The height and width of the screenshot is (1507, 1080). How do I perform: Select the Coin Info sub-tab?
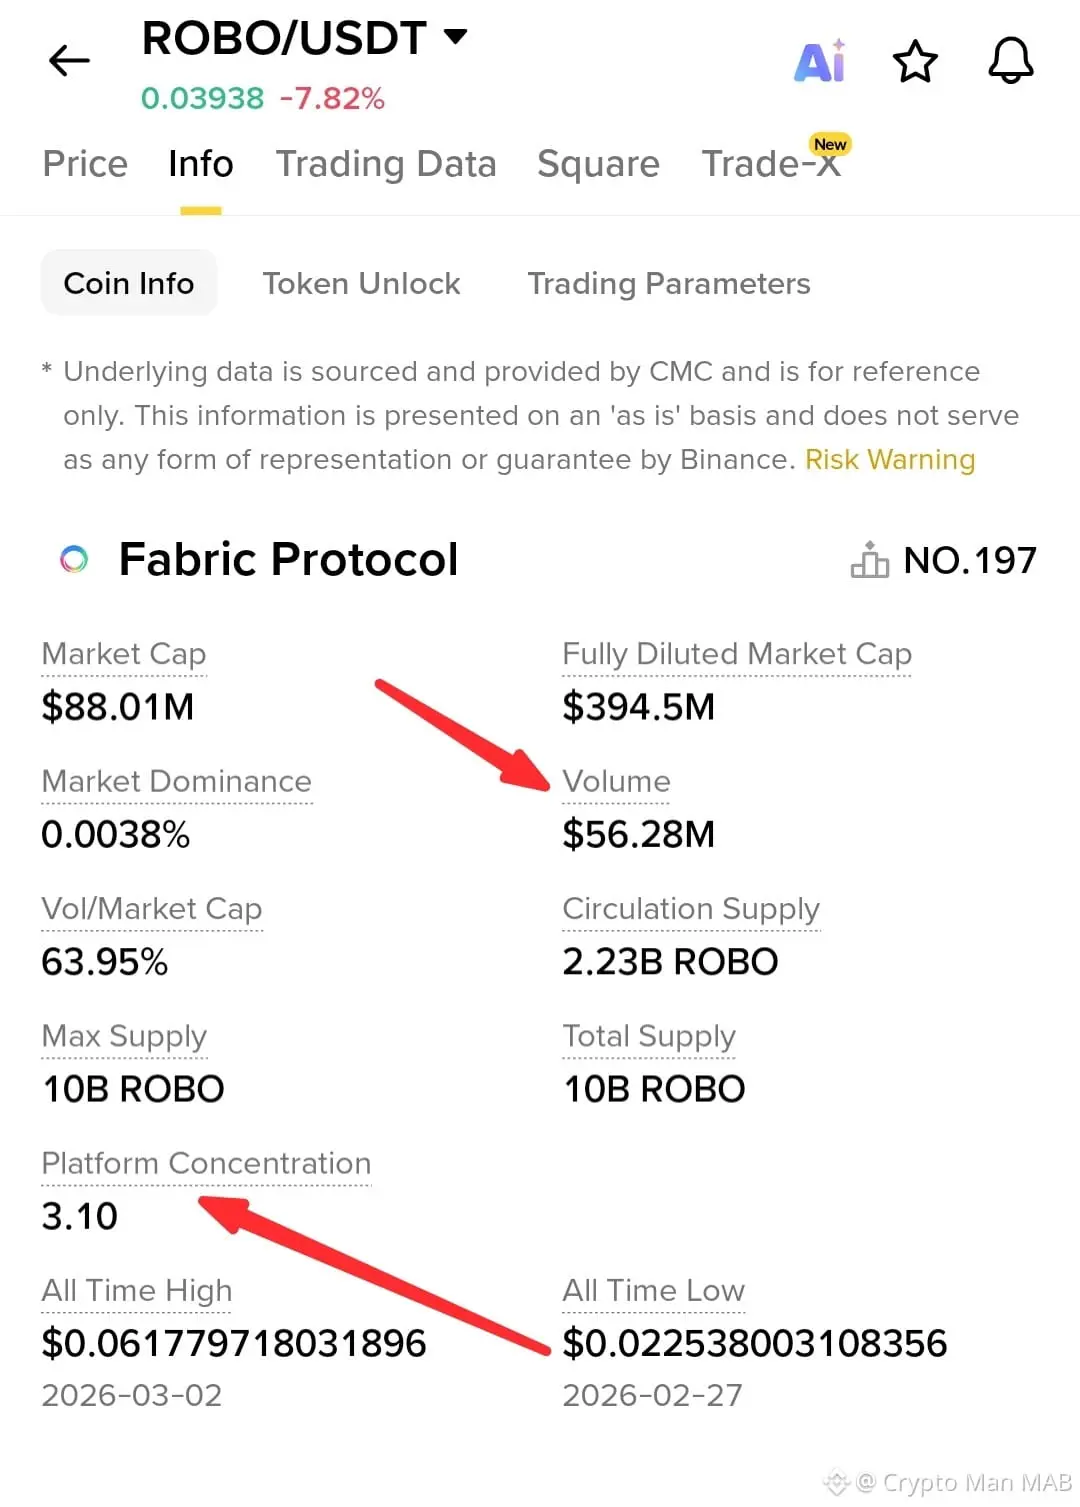[x=129, y=284]
